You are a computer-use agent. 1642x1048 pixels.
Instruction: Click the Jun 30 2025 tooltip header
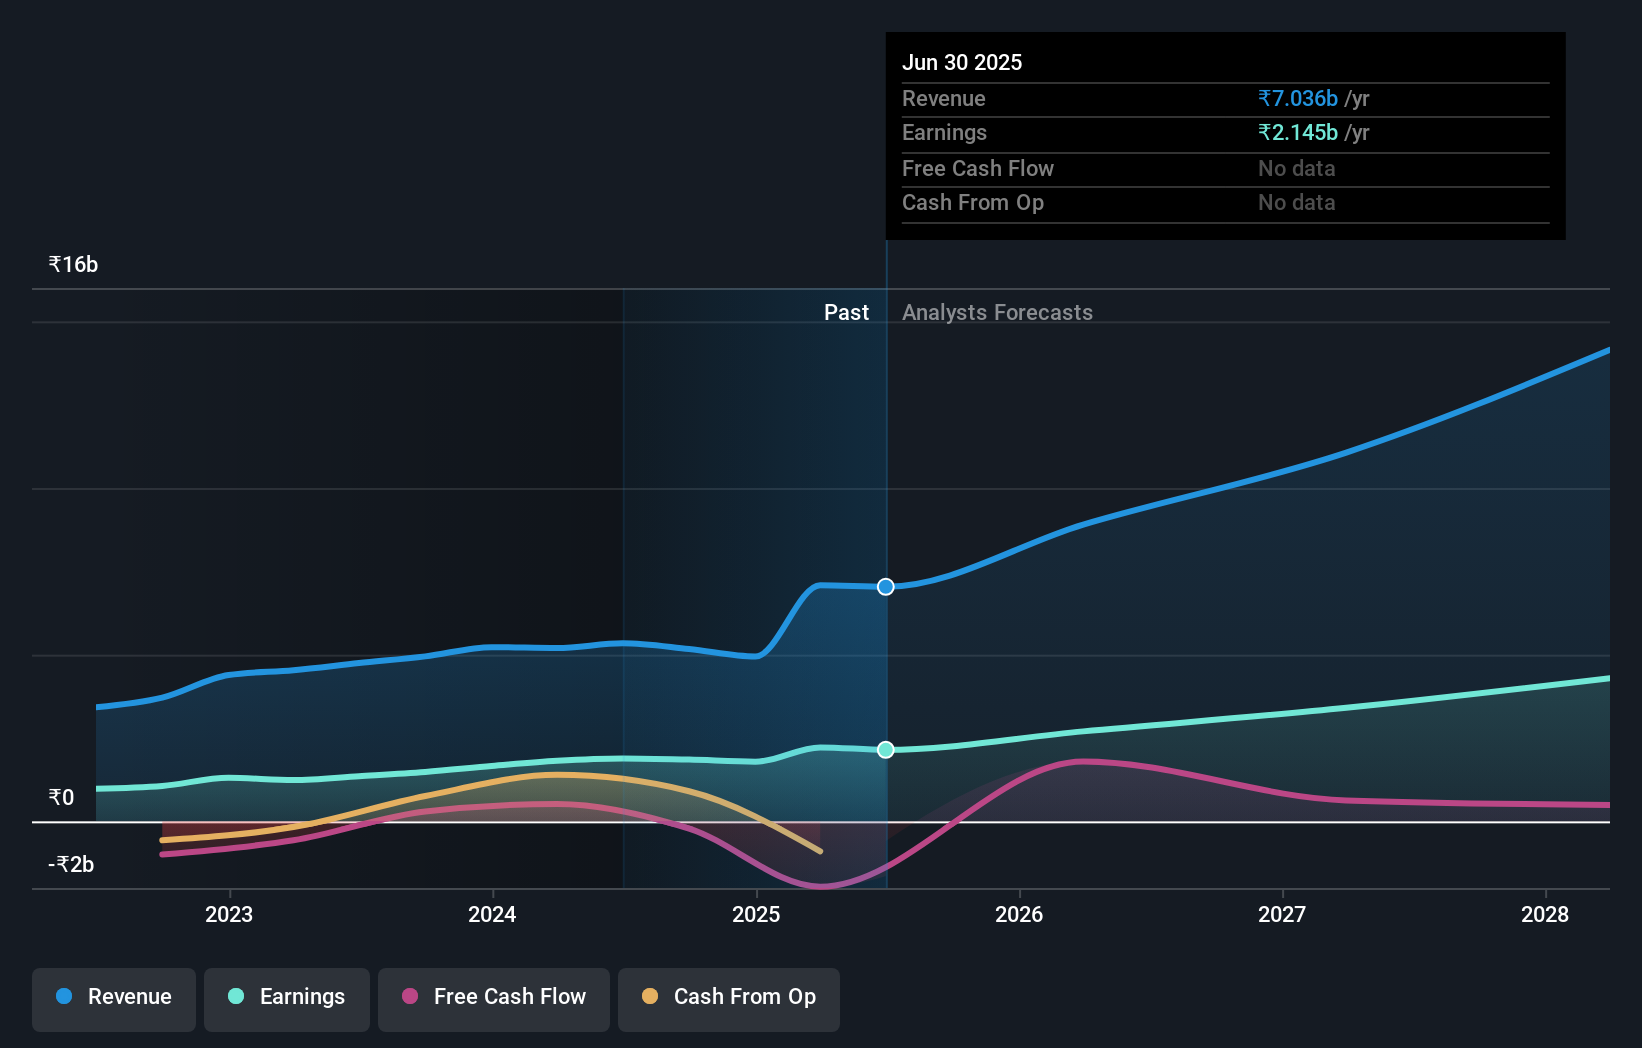(962, 62)
